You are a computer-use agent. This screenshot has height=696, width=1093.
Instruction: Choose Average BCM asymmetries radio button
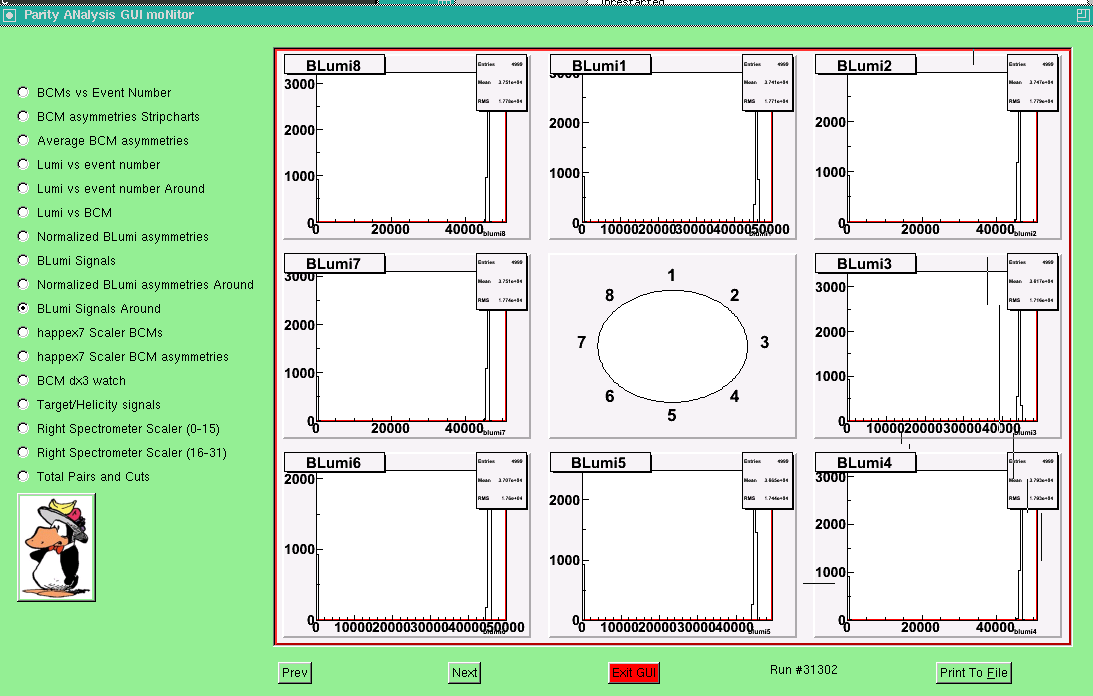pos(24,140)
